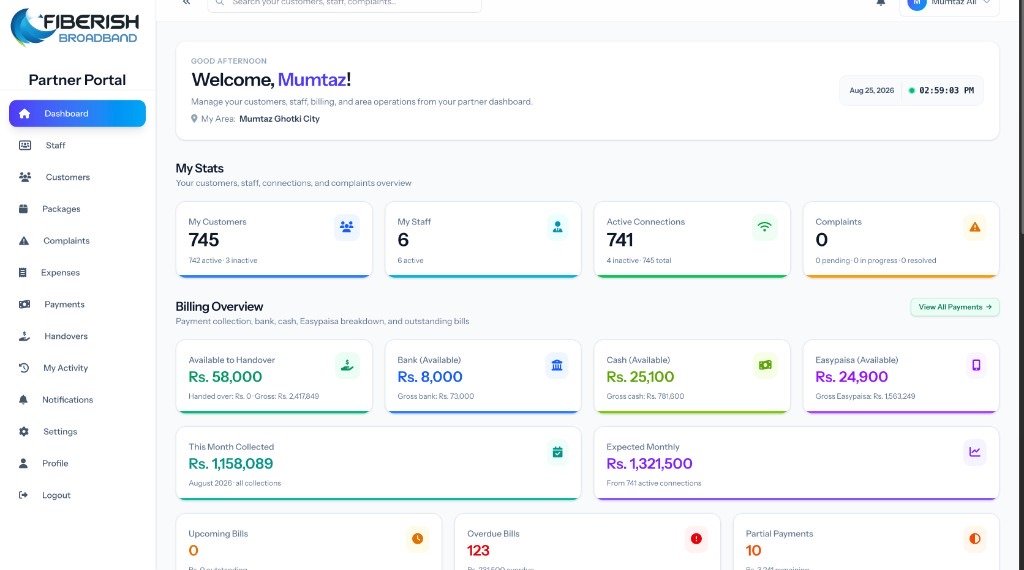Click the Mumtaz Ghotki City area text

pos(280,119)
